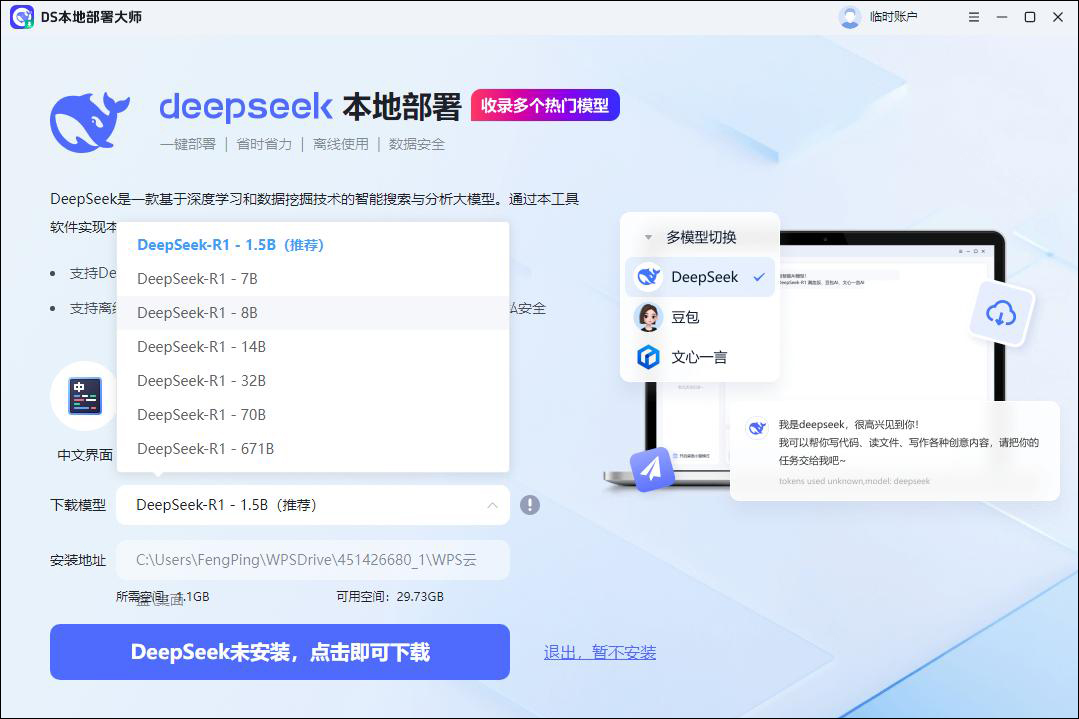Select the DeepSeek model icon in 多模型切换
Viewport: 1079px width, 719px height.
[647, 277]
